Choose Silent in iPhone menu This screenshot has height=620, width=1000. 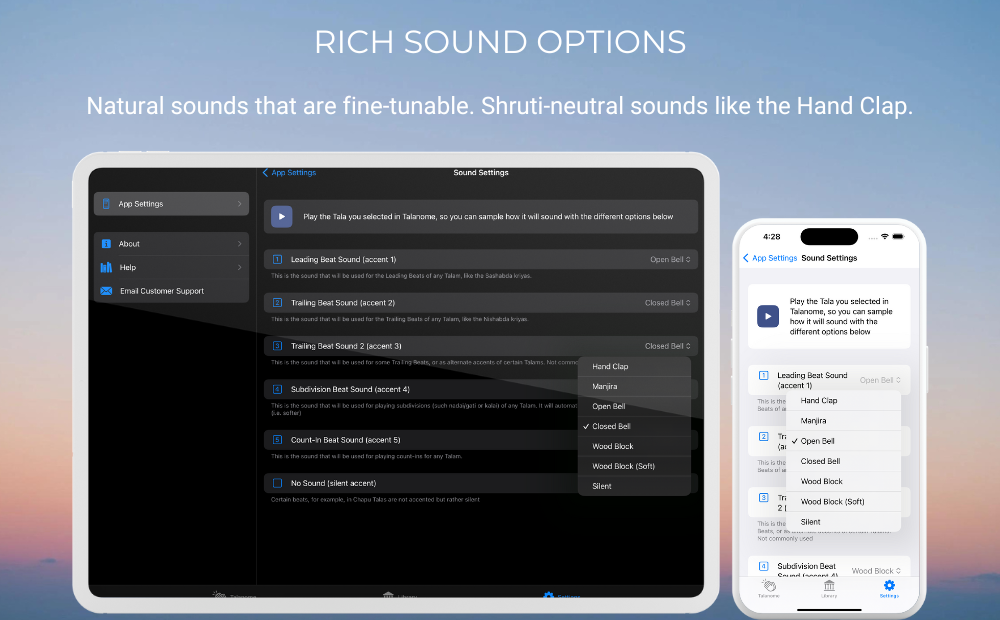pos(843,522)
